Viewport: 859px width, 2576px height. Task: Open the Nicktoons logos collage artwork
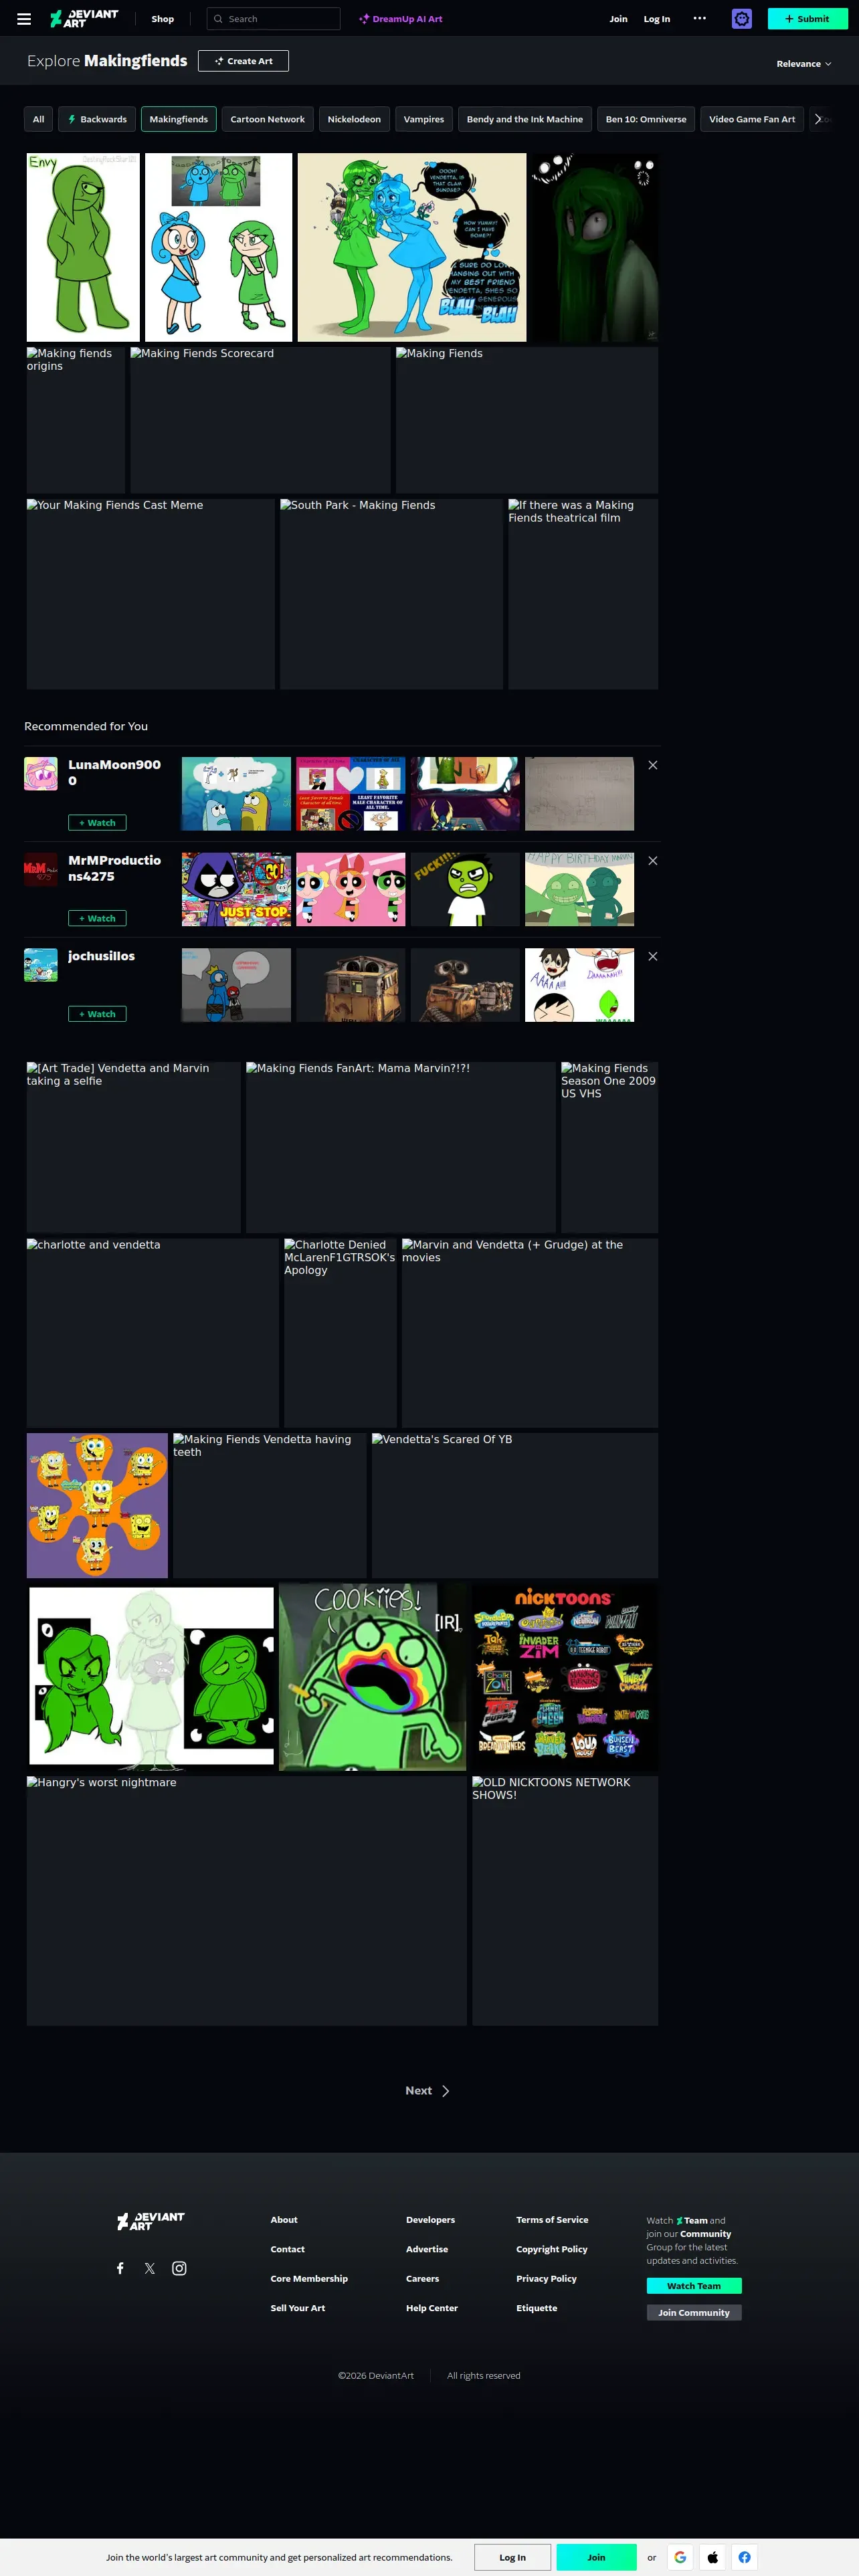pyautogui.click(x=565, y=1677)
